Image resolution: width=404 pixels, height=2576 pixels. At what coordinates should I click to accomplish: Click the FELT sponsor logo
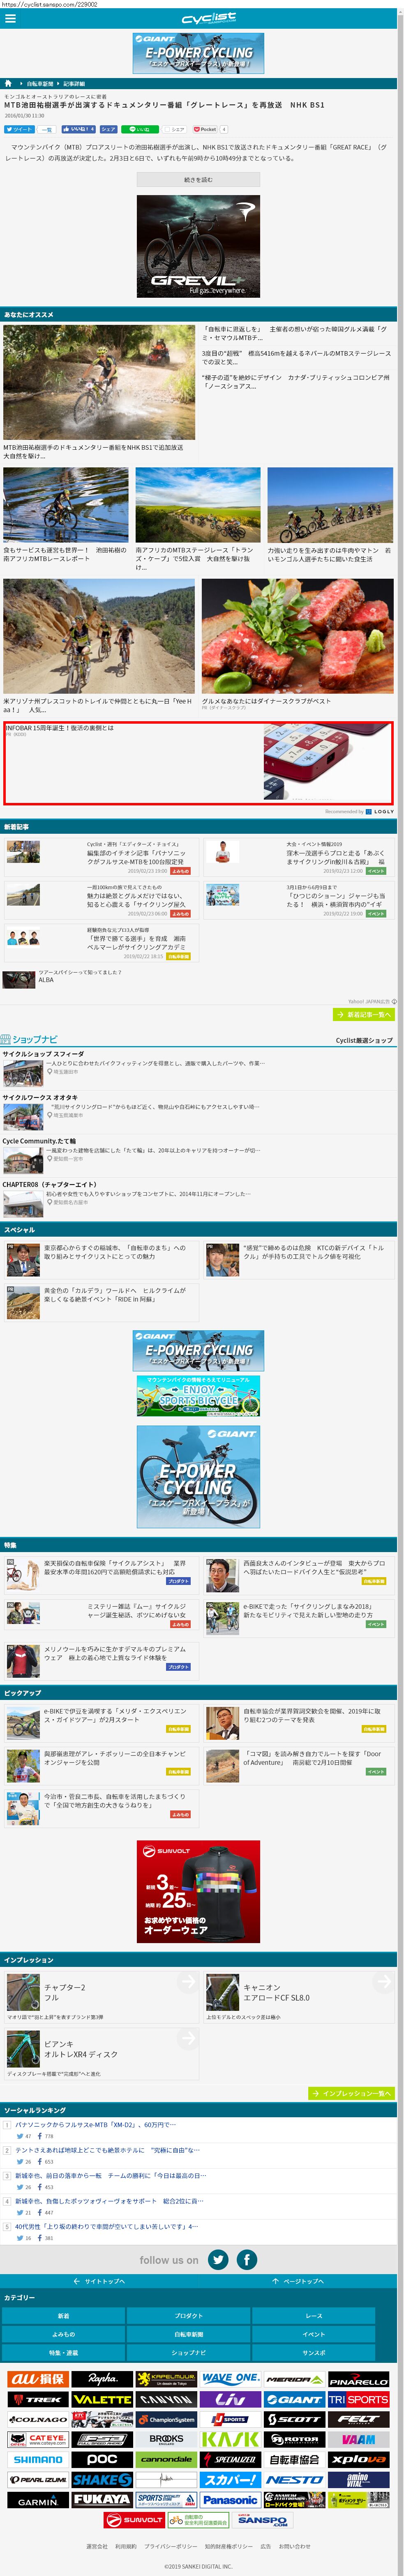pyautogui.click(x=359, y=2419)
